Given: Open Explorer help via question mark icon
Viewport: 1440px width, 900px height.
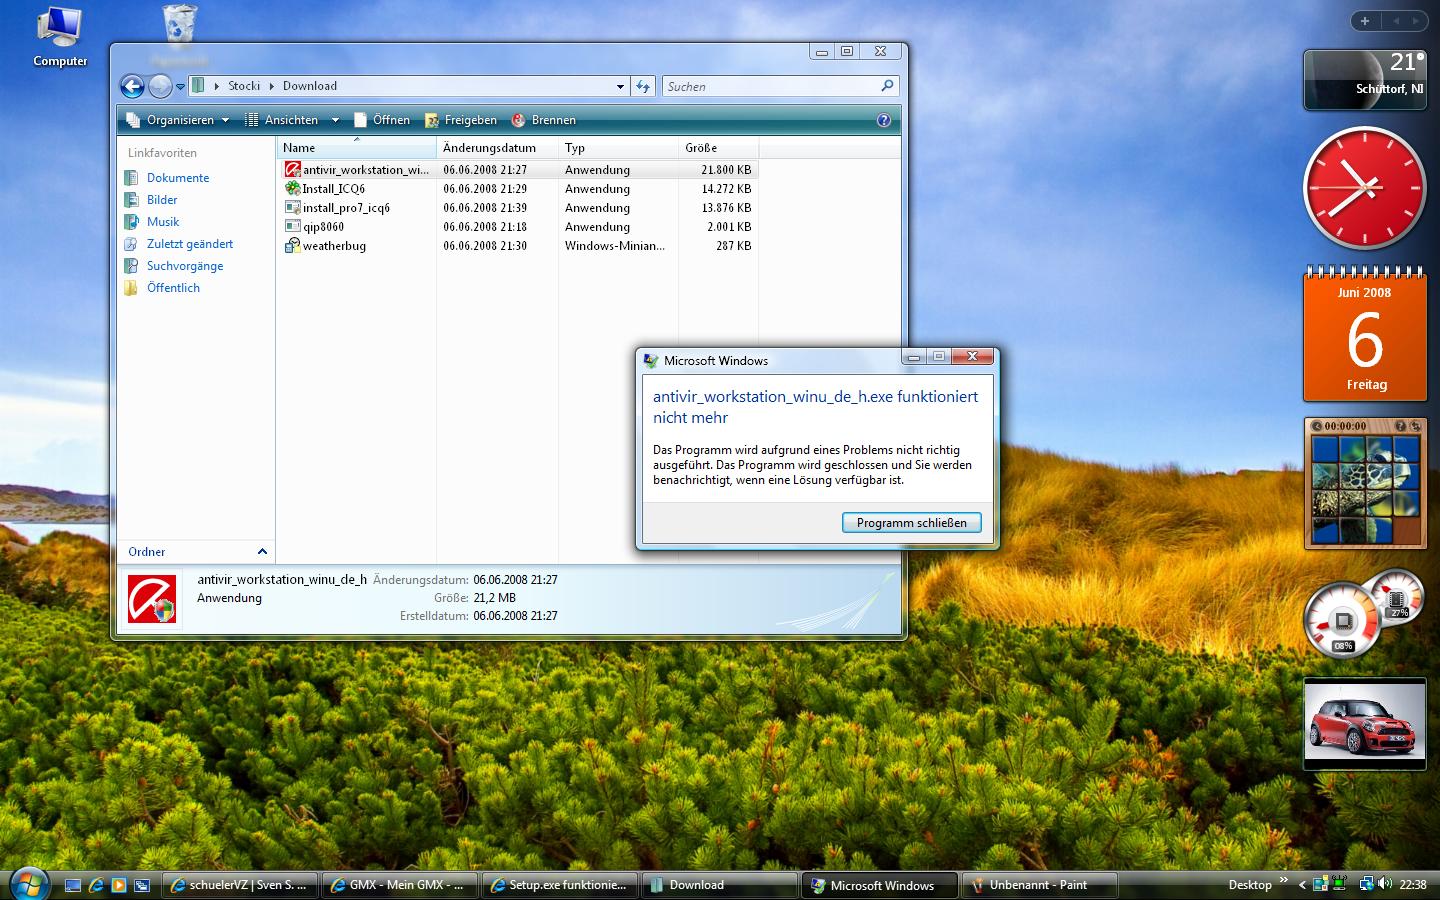Looking at the screenshot, I should (x=884, y=120).
